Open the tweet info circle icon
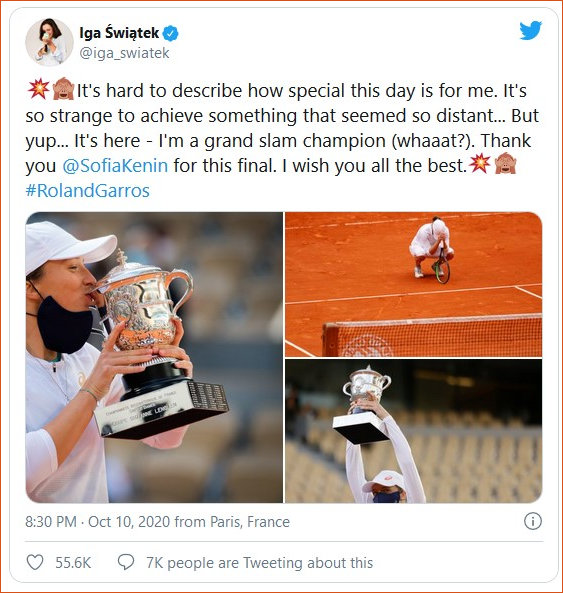This screenshot has height=593, width=563. click(533, 522)
